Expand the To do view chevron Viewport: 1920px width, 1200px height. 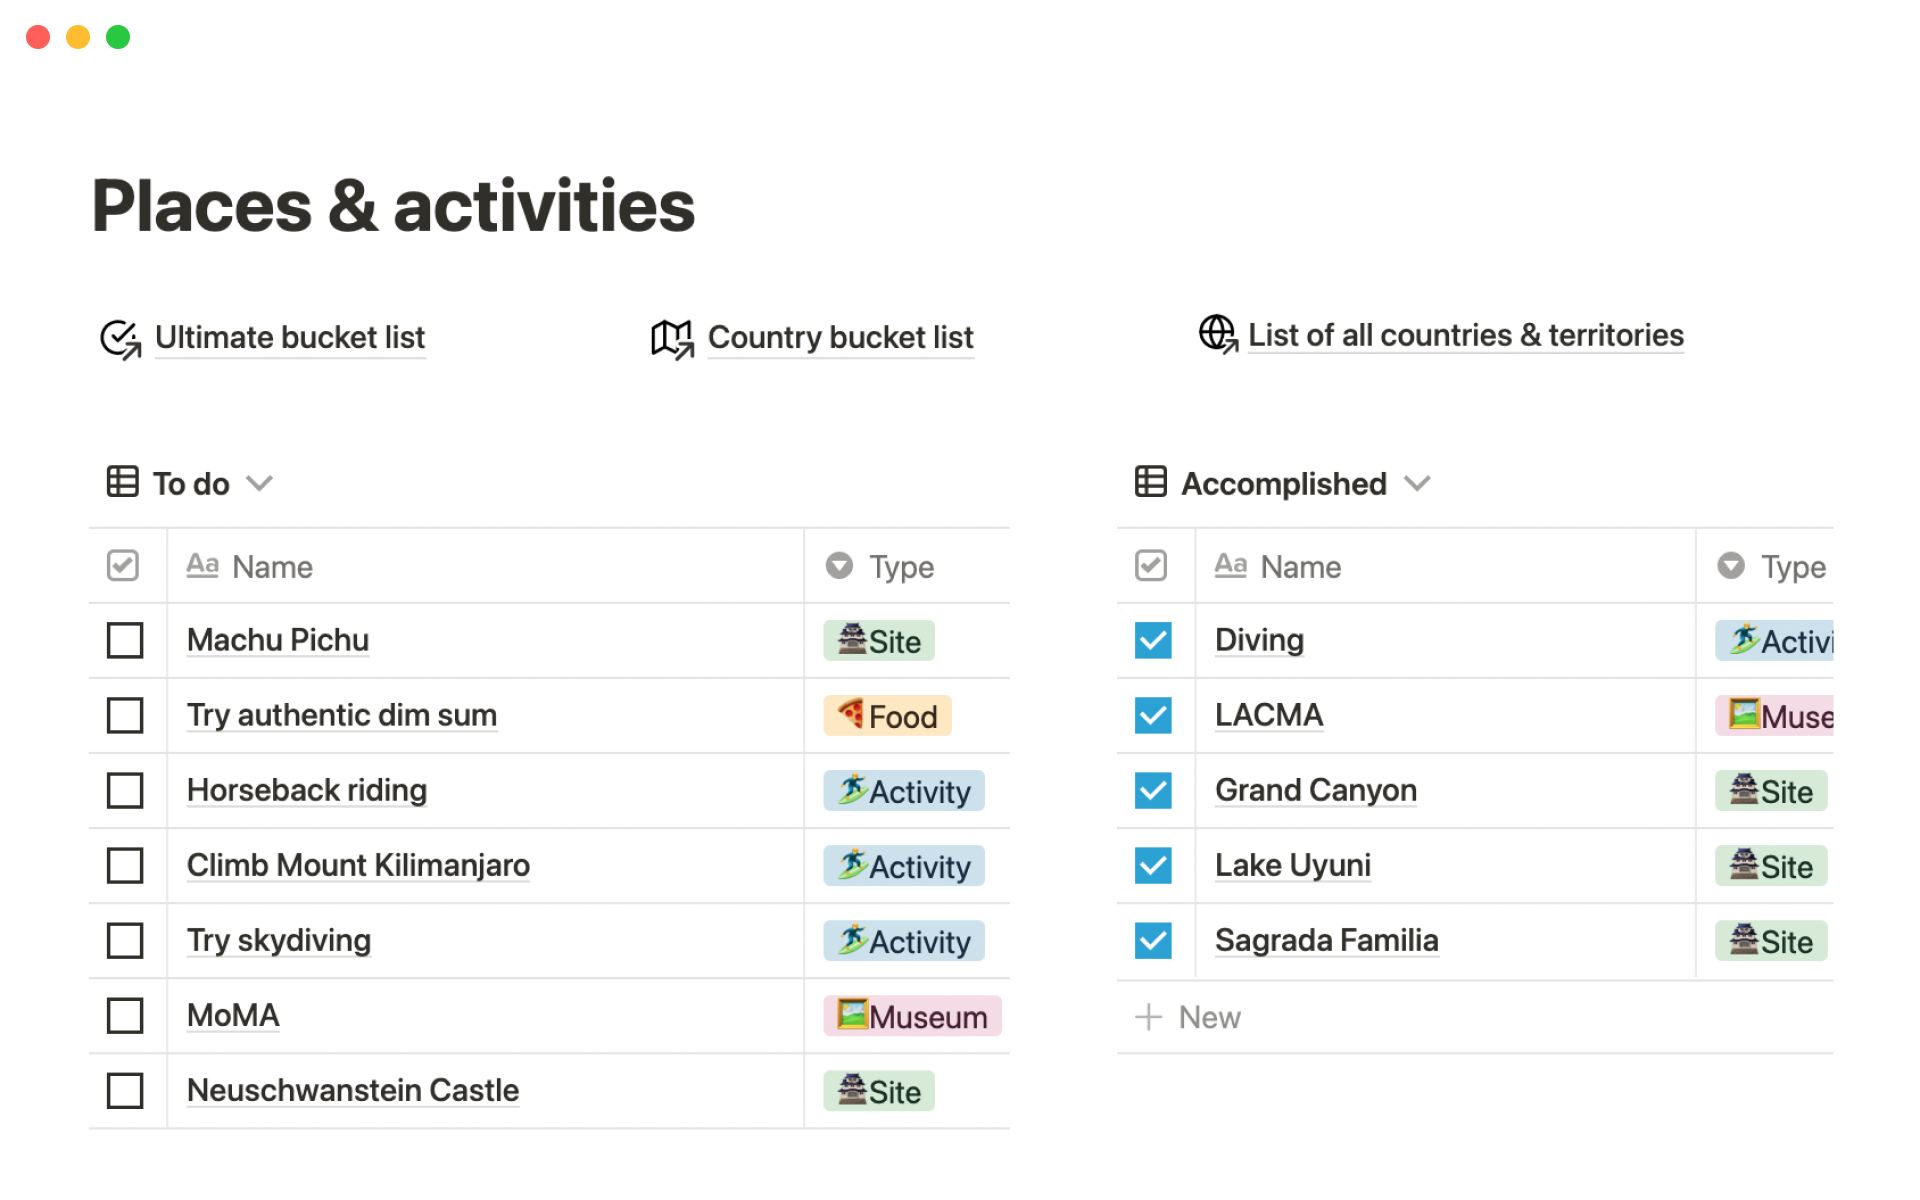click(260, 484)
